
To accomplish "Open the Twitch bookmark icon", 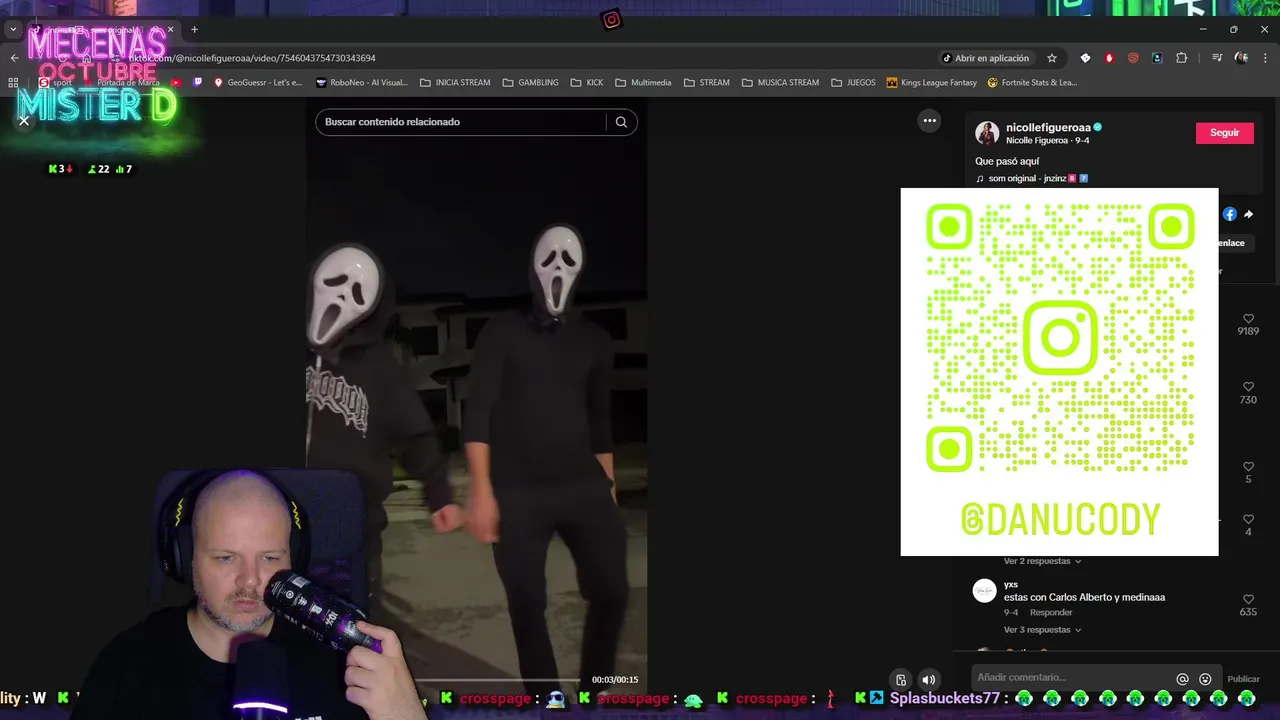I will [x=197, y=83].
